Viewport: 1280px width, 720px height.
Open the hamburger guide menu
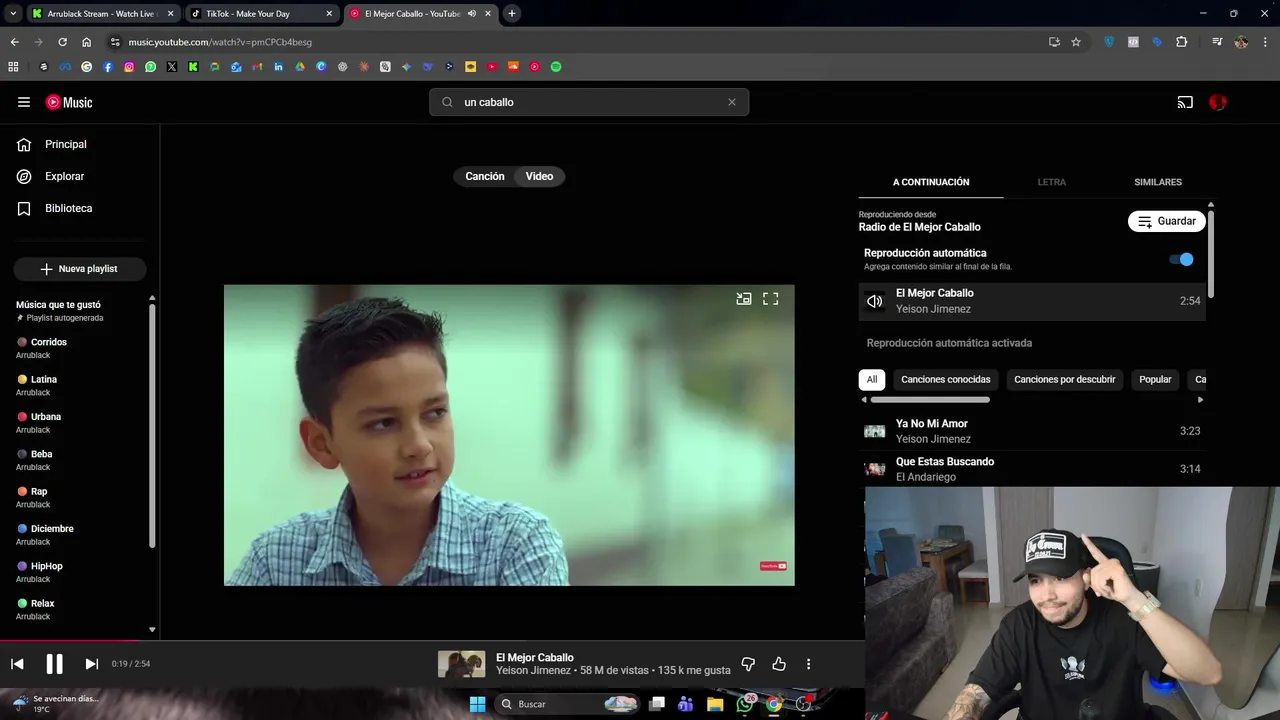click(x=24, y=102)
